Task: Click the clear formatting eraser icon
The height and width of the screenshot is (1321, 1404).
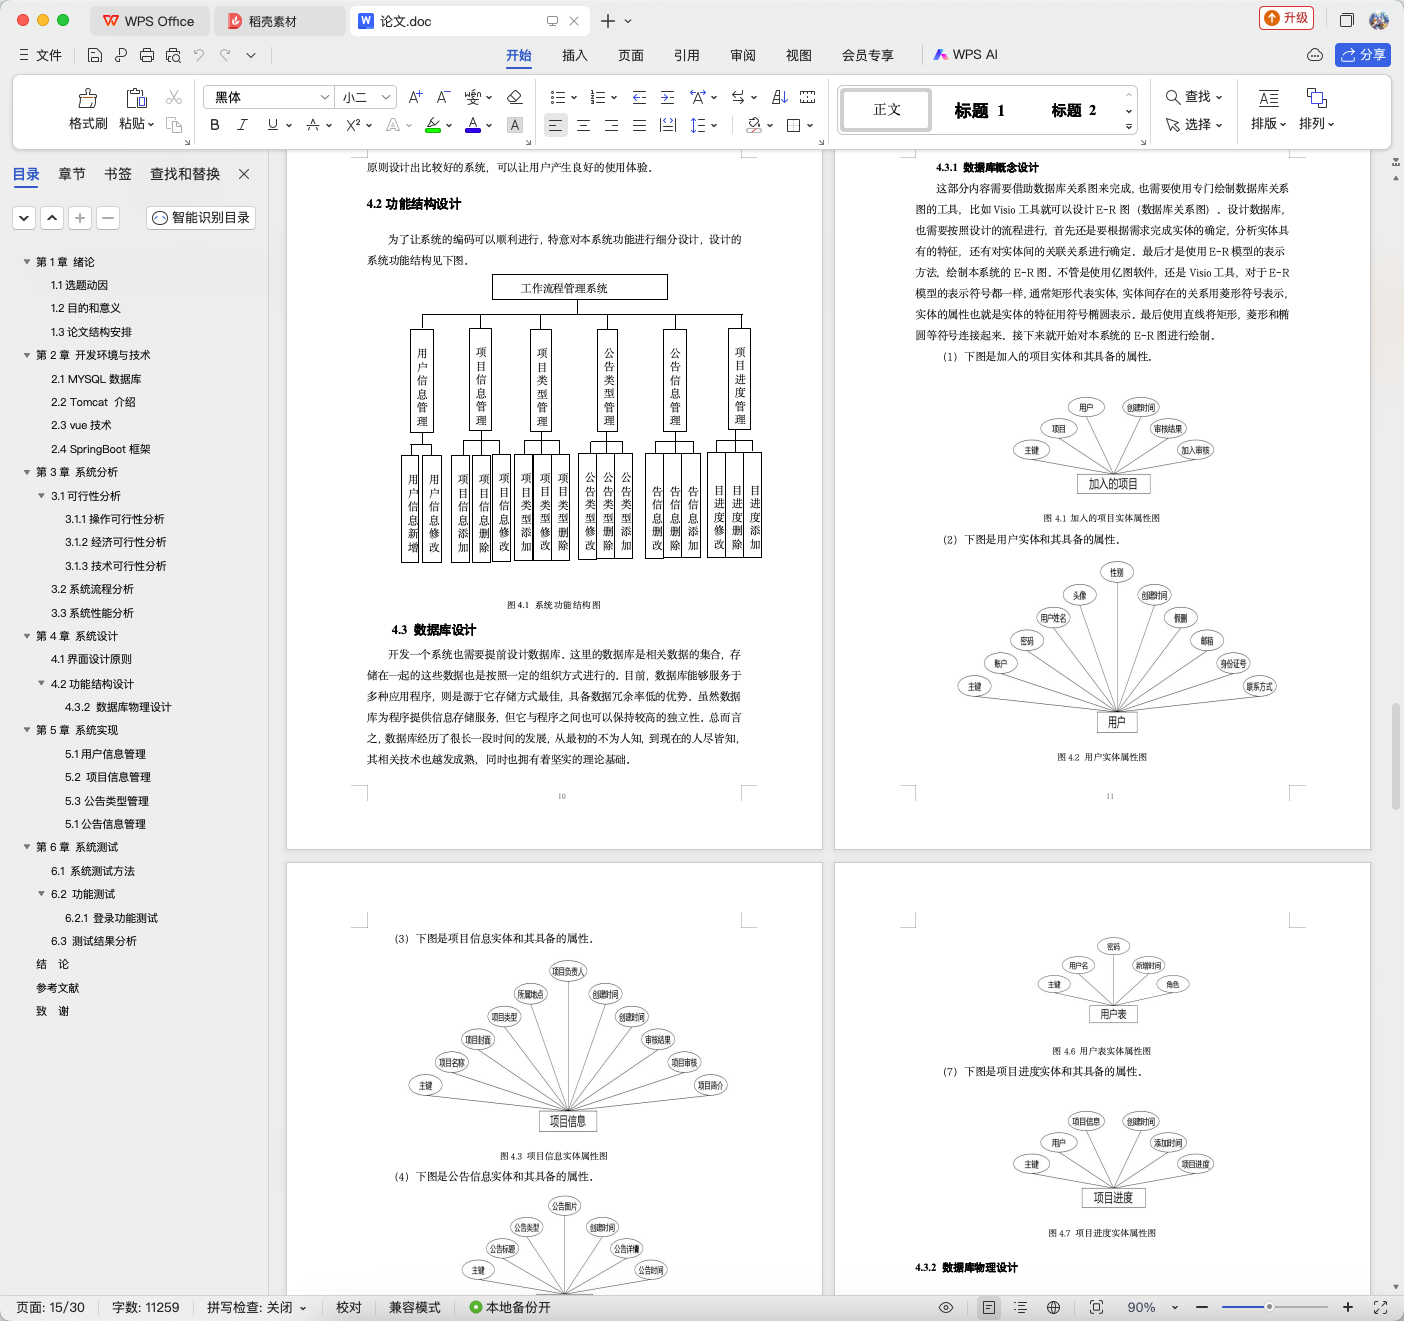Action: click(515, 97)
